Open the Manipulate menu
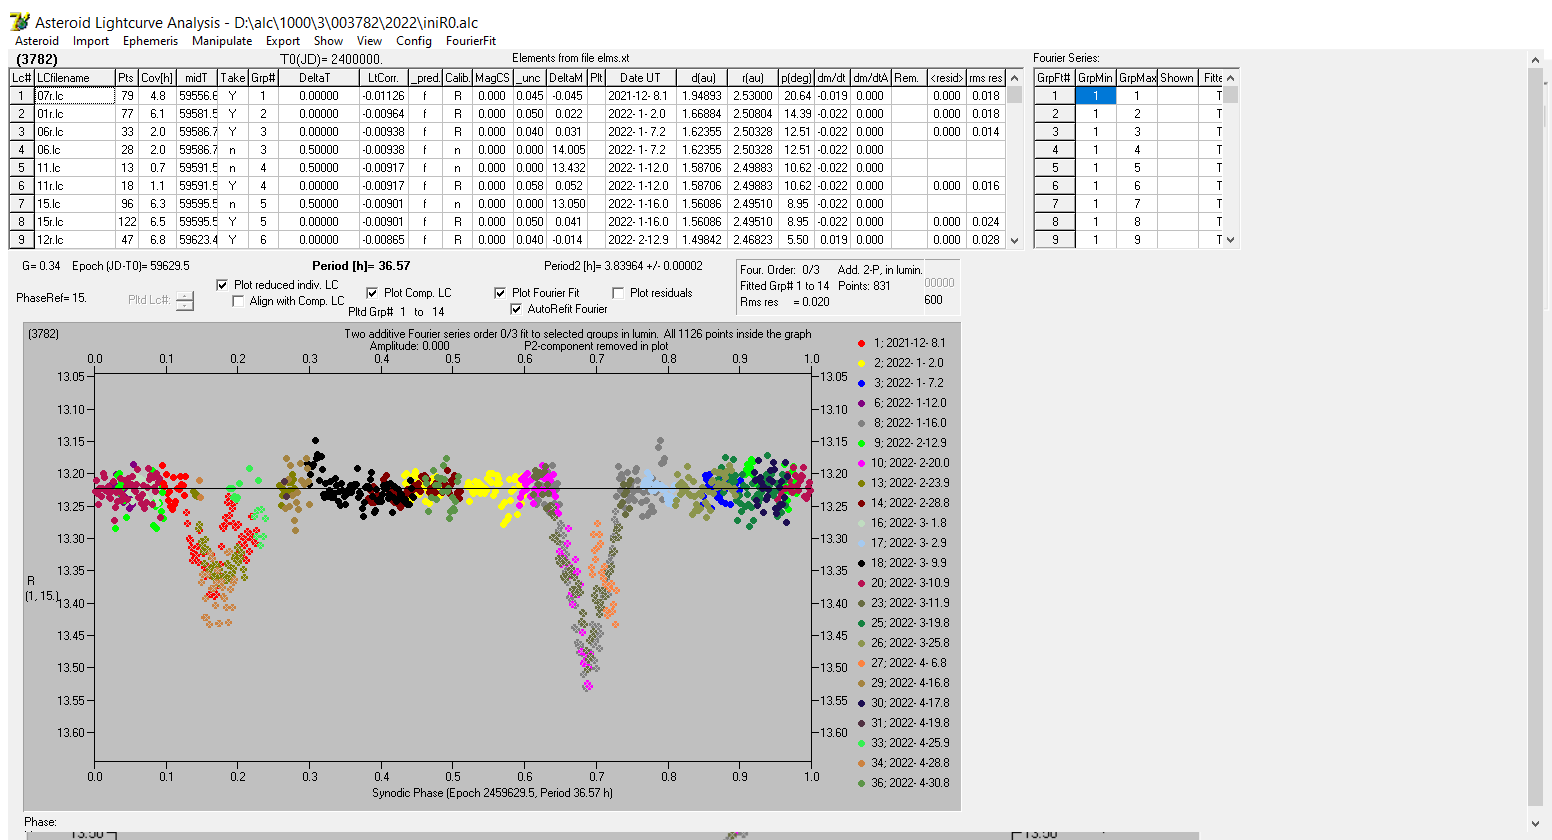Viewport: 1552px width, 840px height. click(222, 41)
